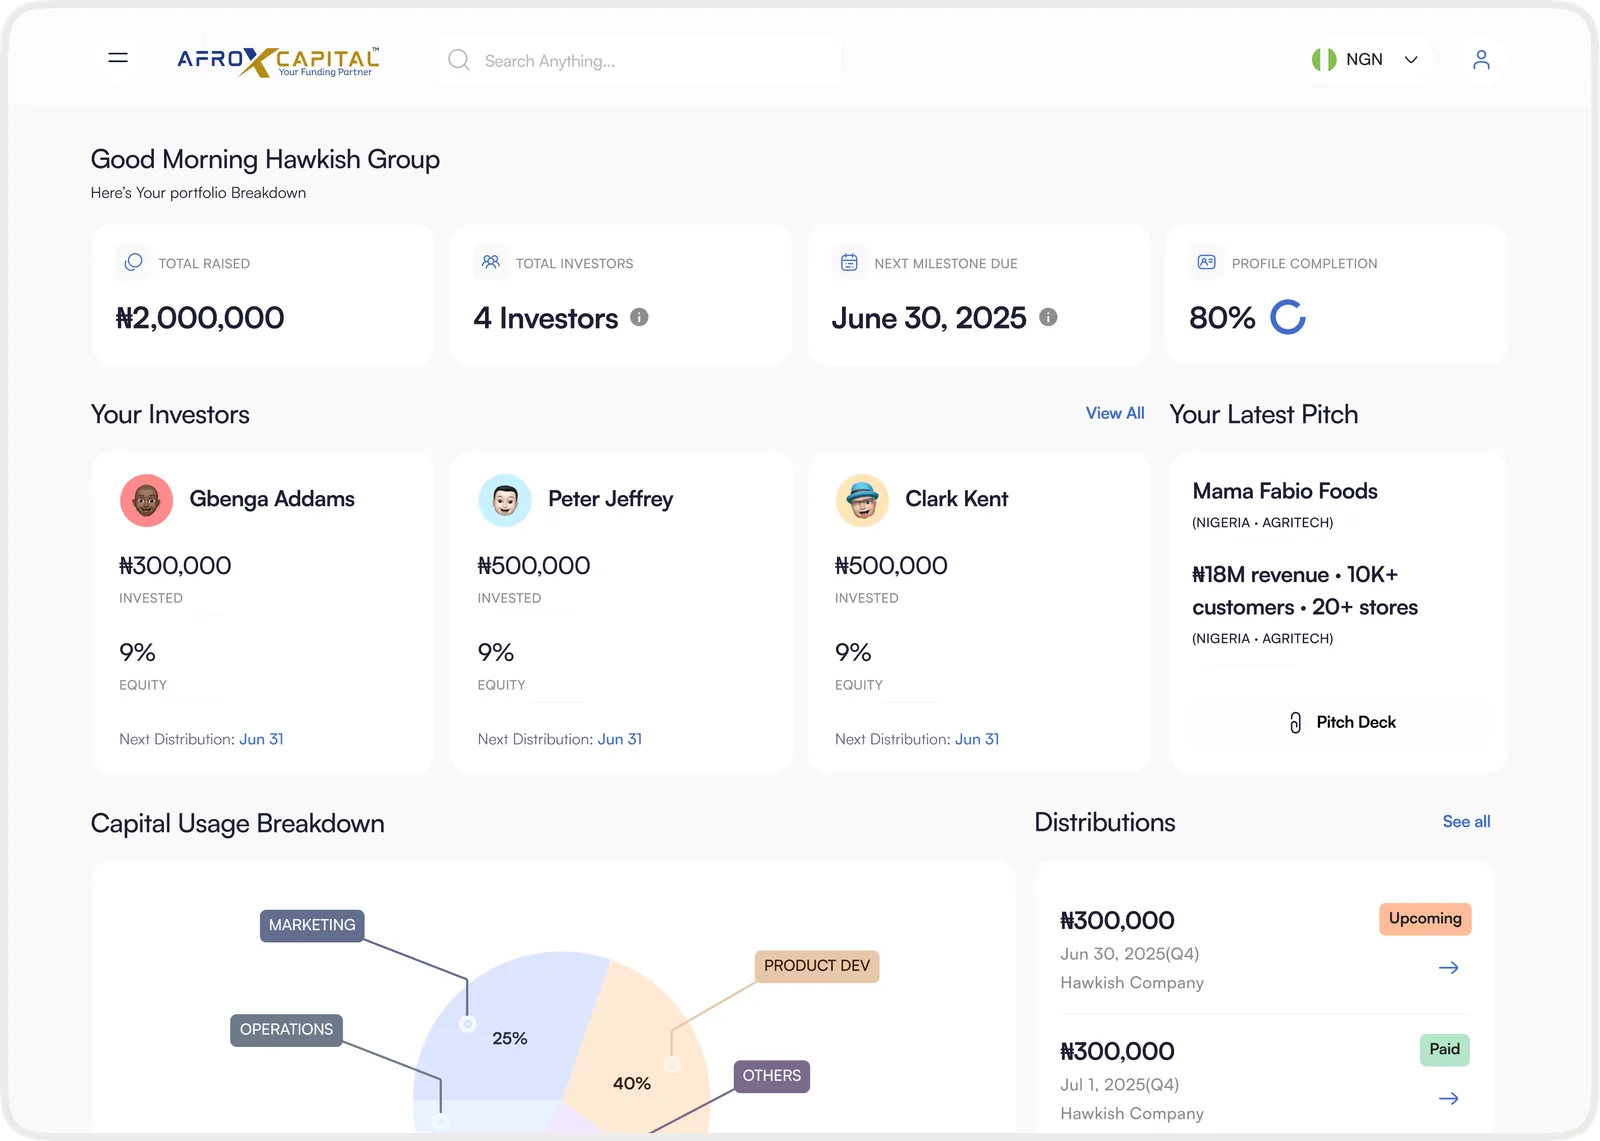Click ₦500,000 on Clark Kent card
Viewport: 1600px width, 1141px height.
891,566
